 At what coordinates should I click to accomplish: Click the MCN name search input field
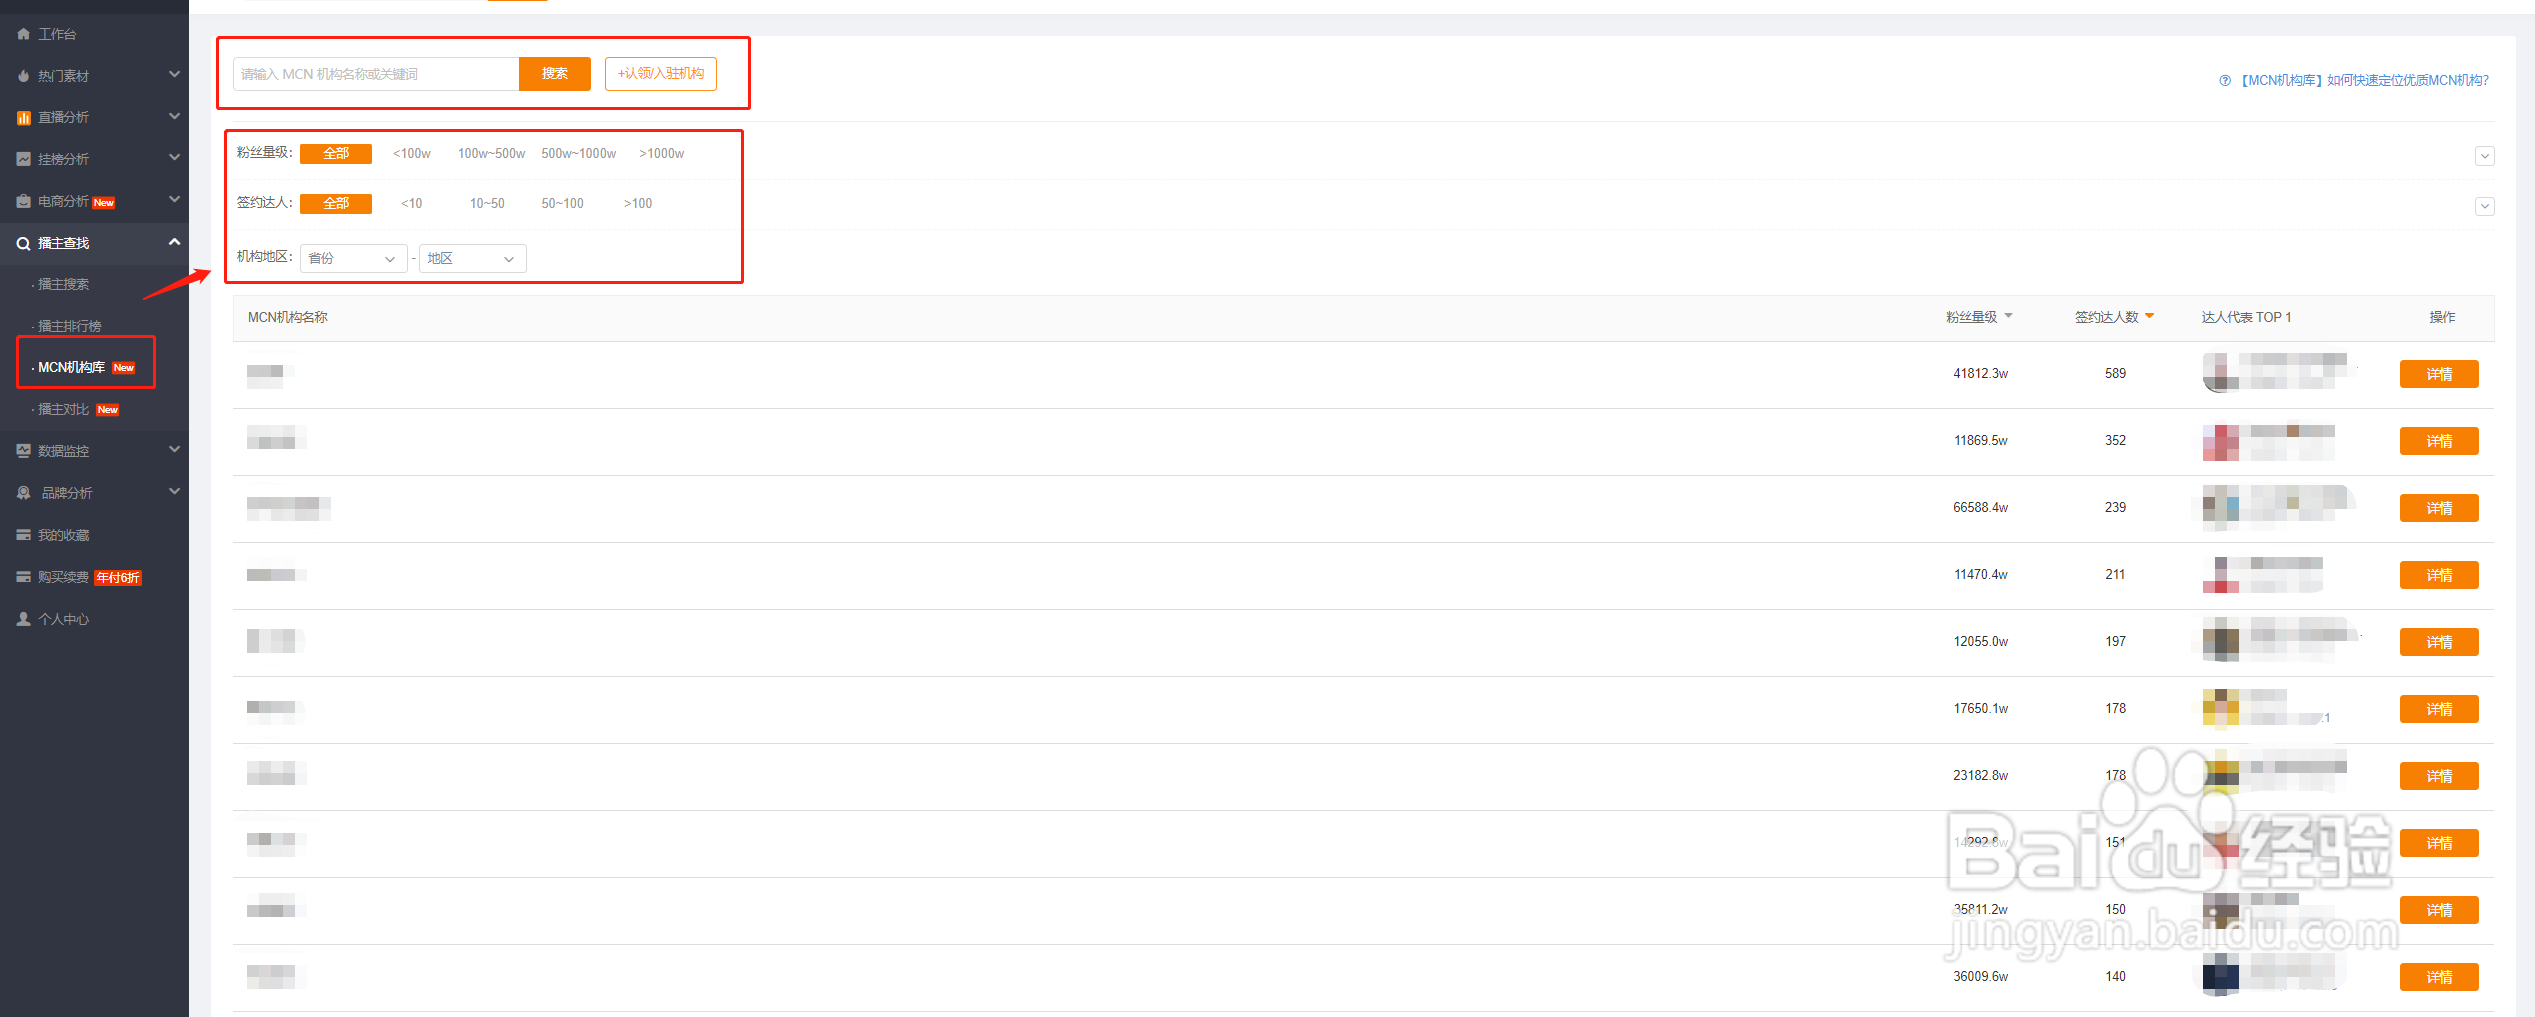(376, 74)
